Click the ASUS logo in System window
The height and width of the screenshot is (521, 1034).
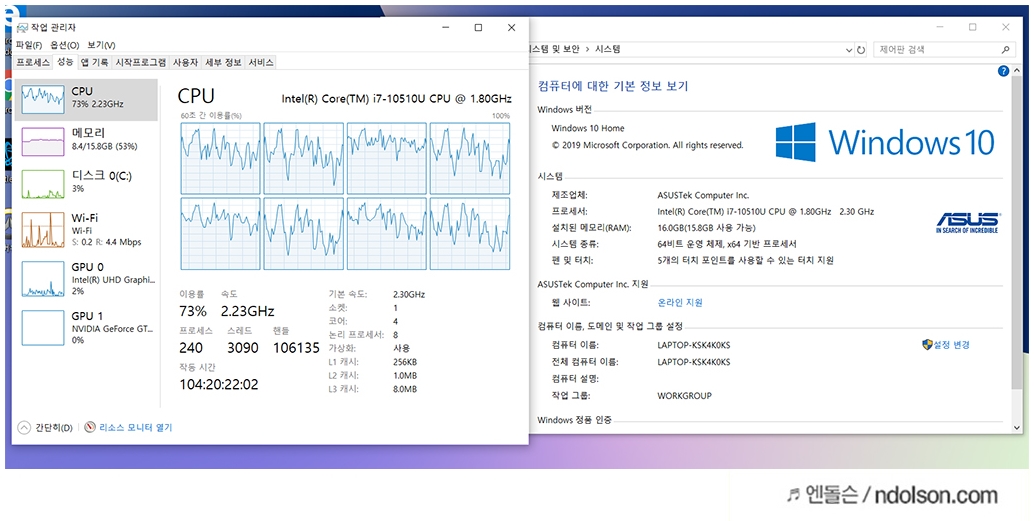[967, 222]
